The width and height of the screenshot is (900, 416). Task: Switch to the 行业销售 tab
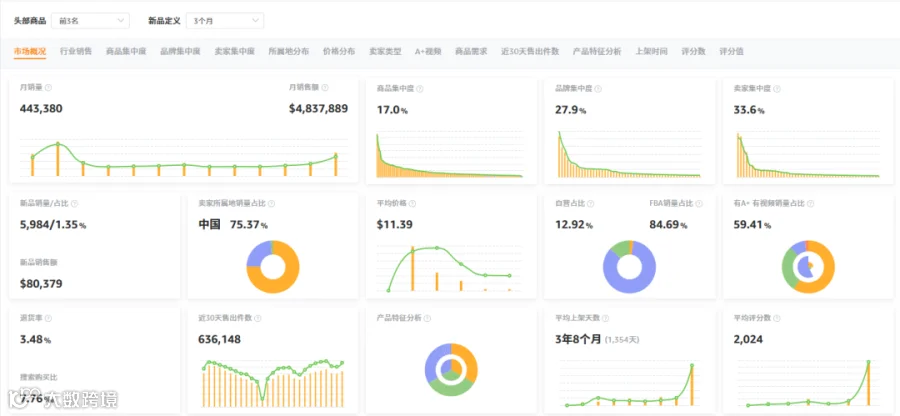[76, 51]
